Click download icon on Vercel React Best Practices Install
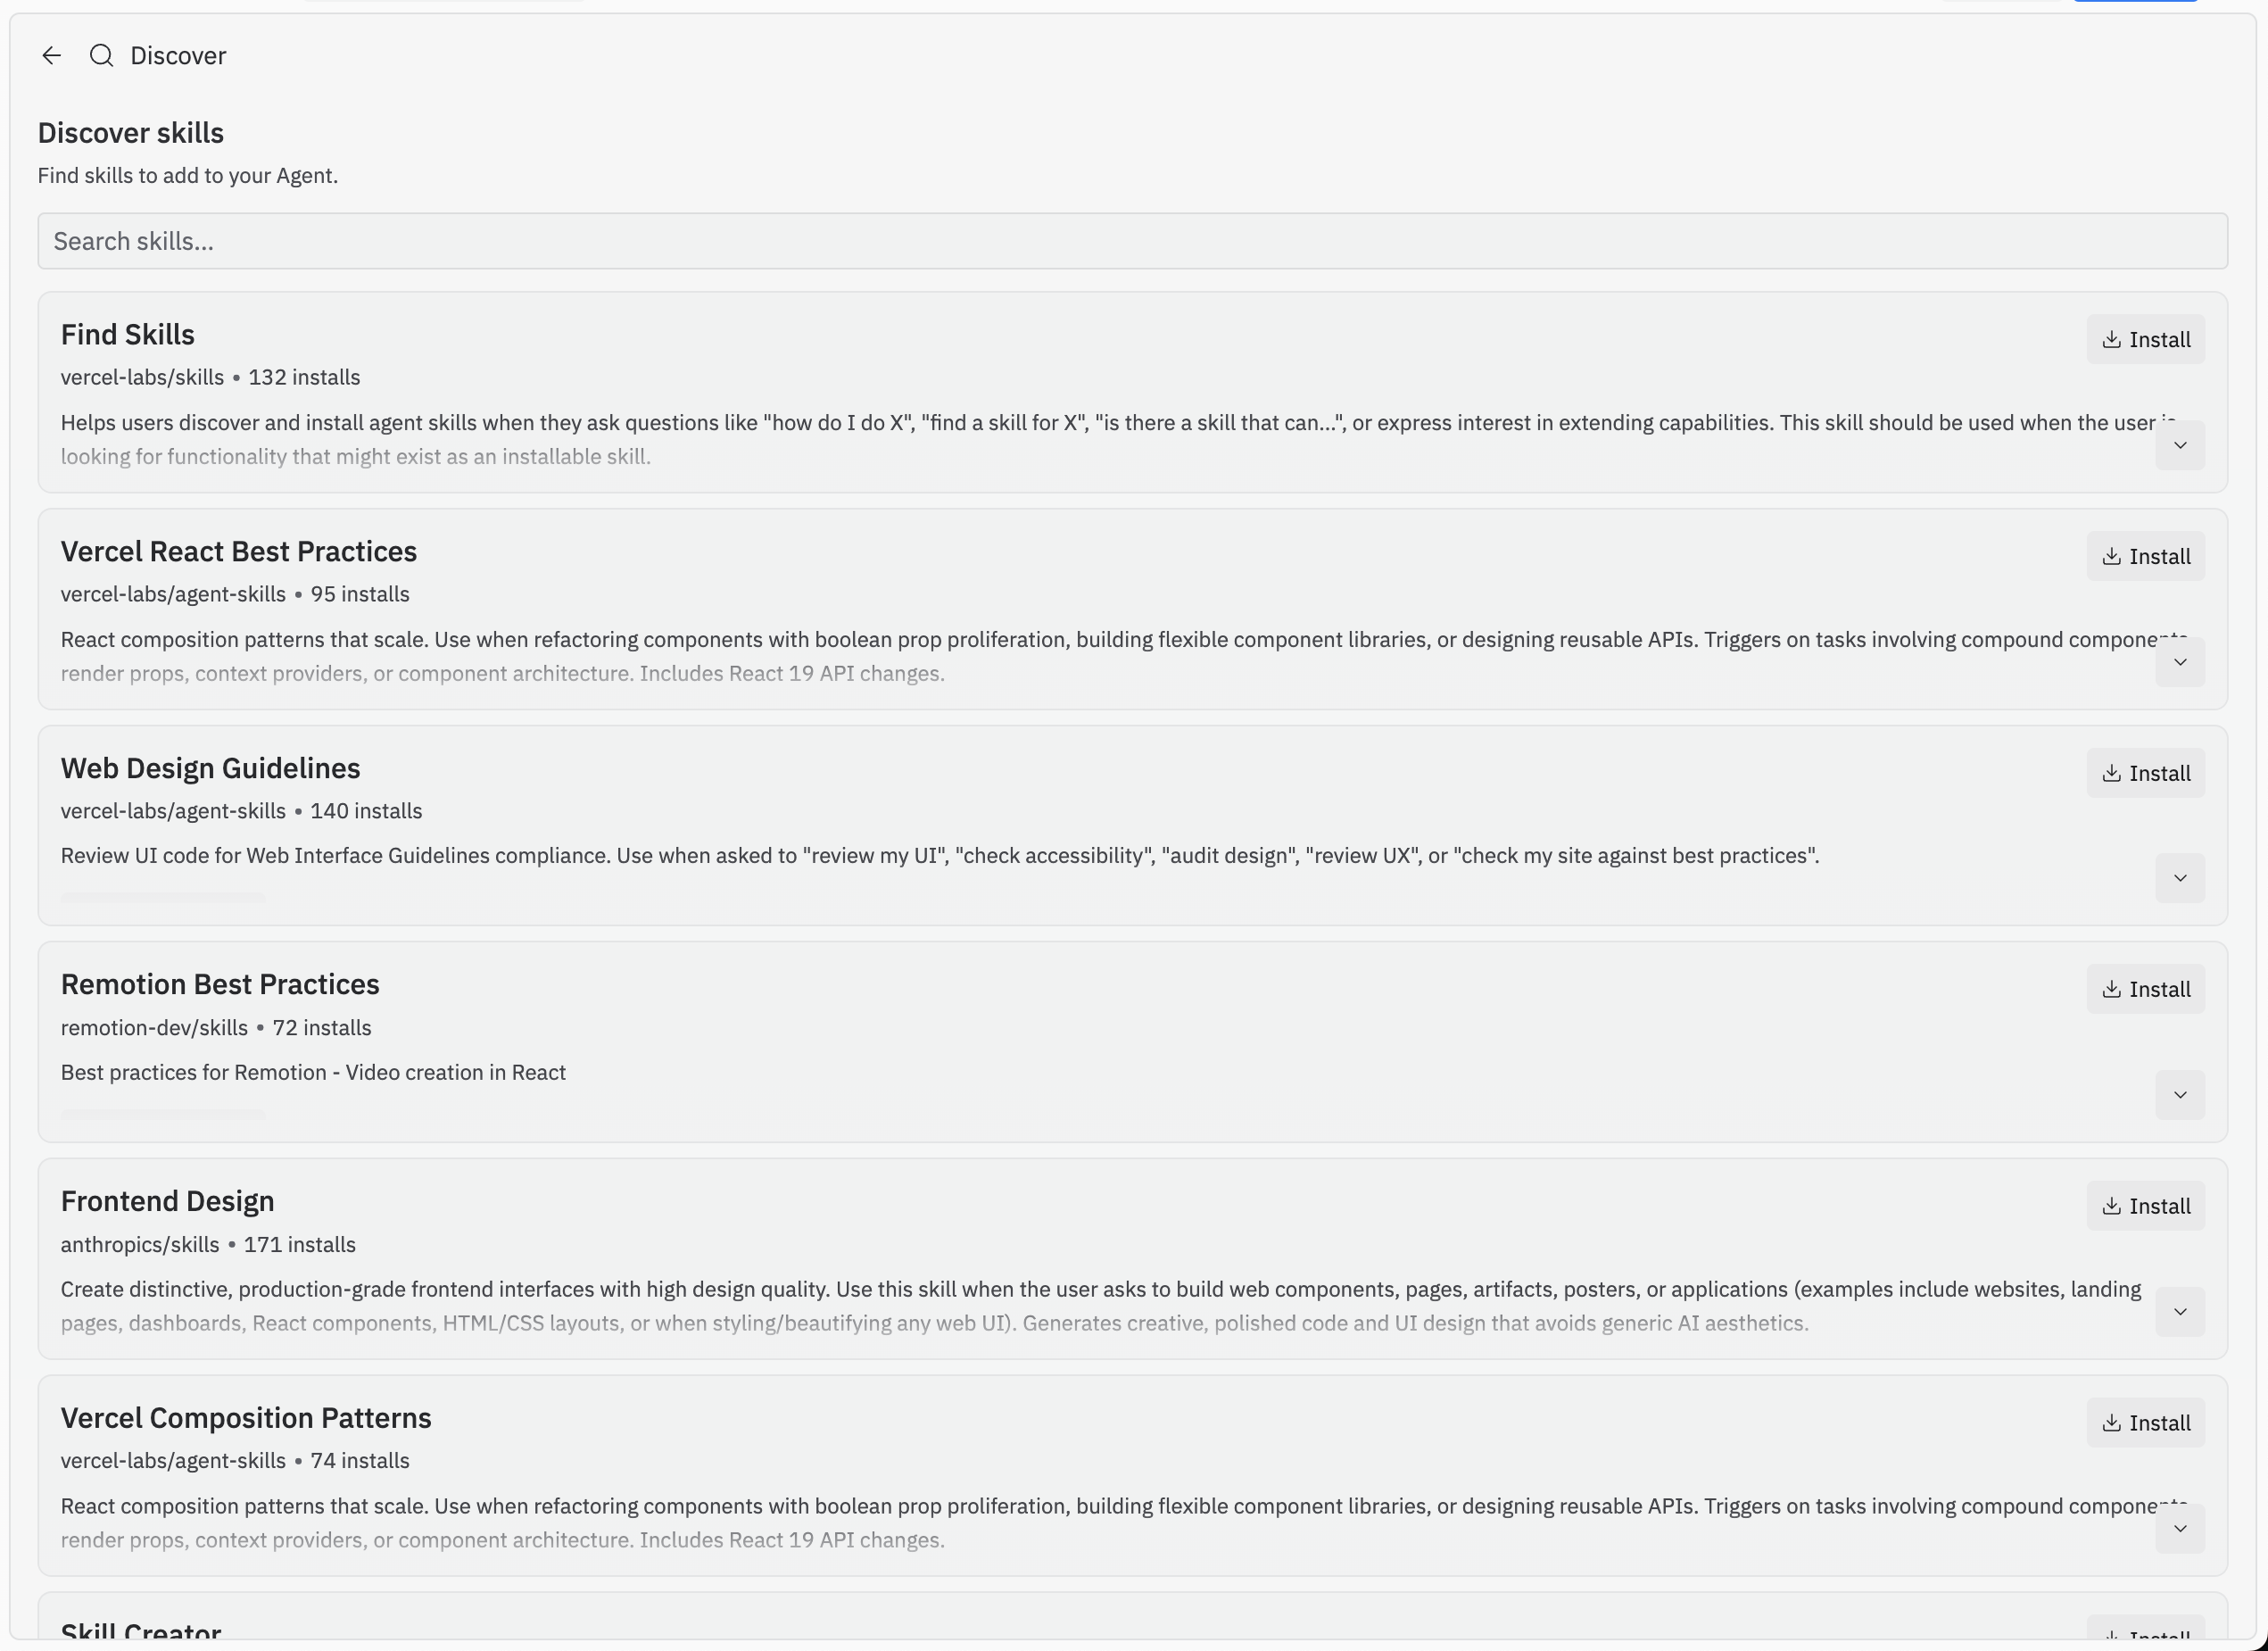2268x1651 pixels. (2112, 556)
